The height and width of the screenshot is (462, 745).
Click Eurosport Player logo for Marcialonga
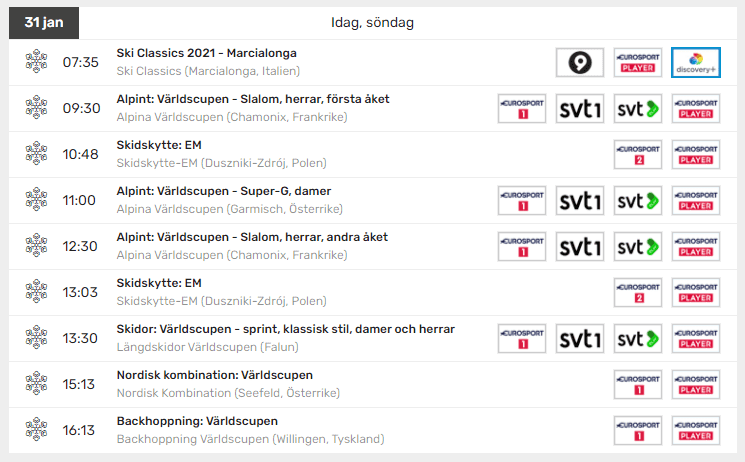pyautogui.click(x=638, y=62)
